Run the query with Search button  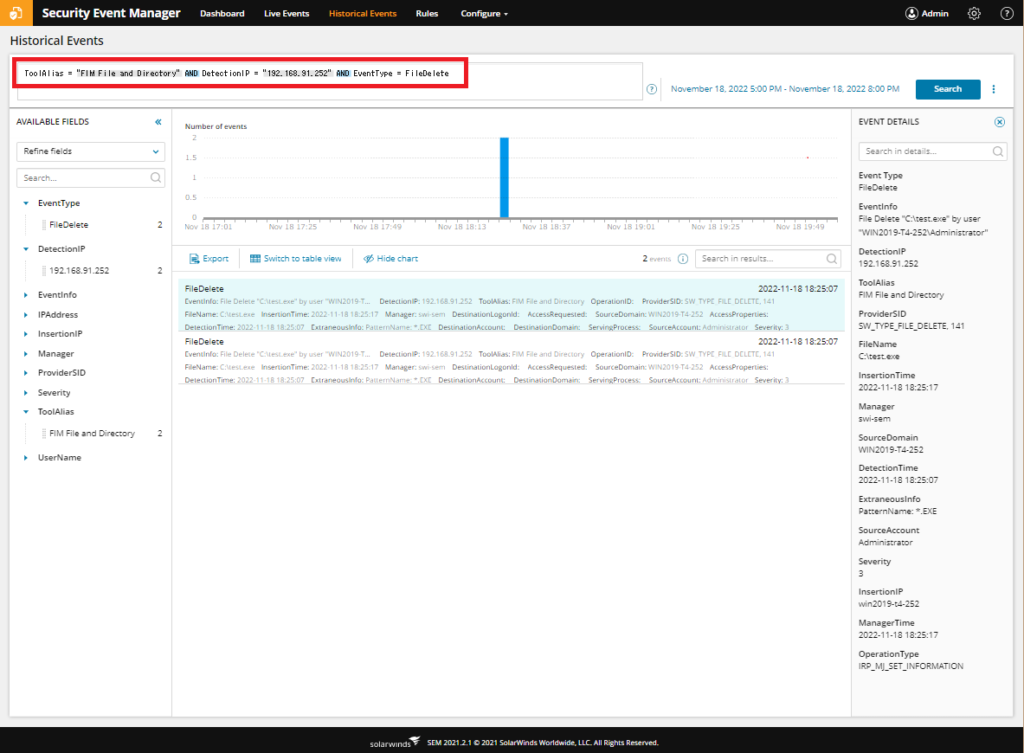(x=948, y=89)
